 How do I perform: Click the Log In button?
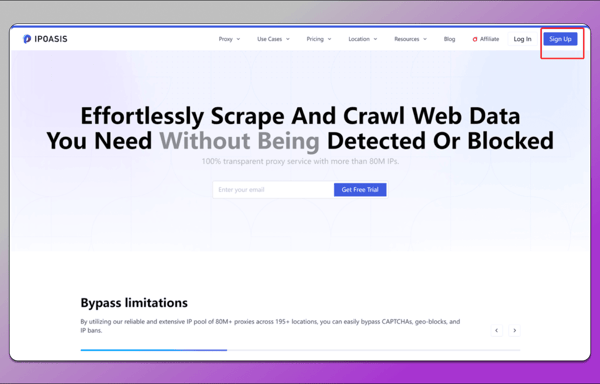click(x=522, y=39)
